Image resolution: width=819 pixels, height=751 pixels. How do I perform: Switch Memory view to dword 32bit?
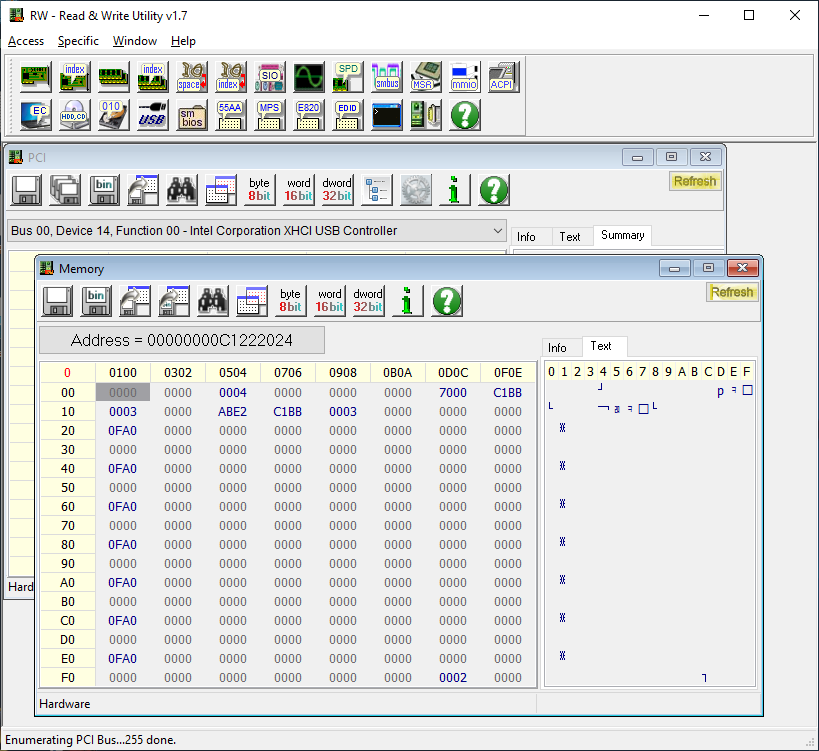(368, 301)
